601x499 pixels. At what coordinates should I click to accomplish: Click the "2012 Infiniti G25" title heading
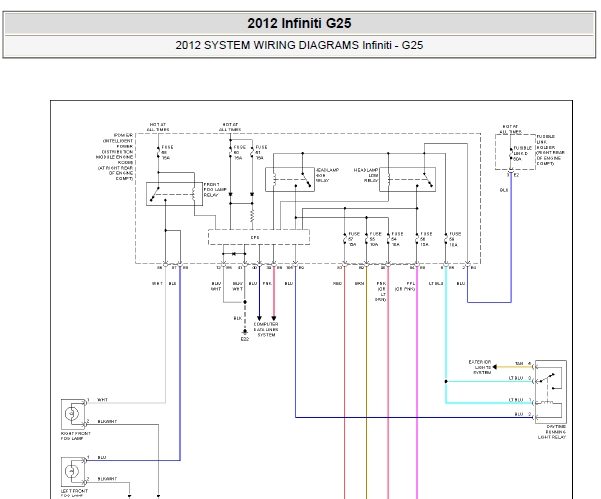[x=299, y=23]
